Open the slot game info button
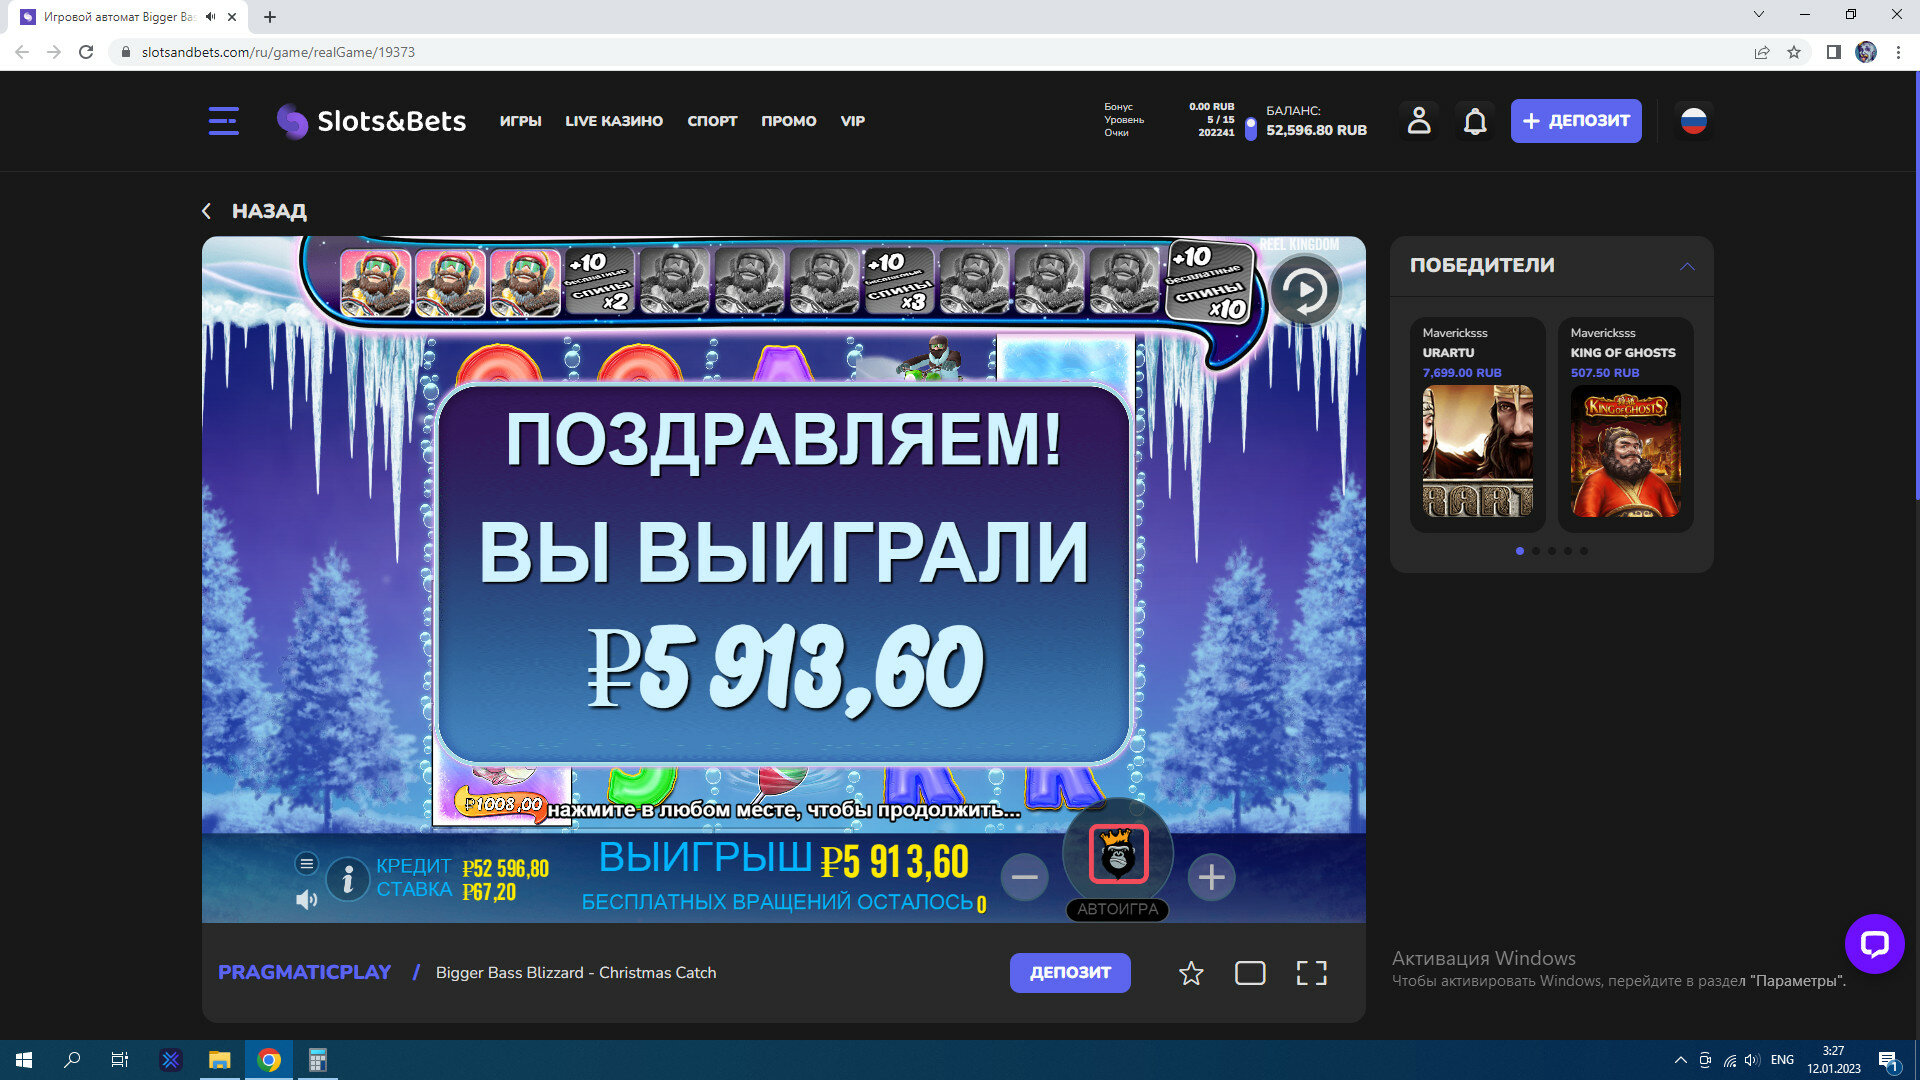The width and height of the screenshot is (1920, 1080). coord(347,879)
